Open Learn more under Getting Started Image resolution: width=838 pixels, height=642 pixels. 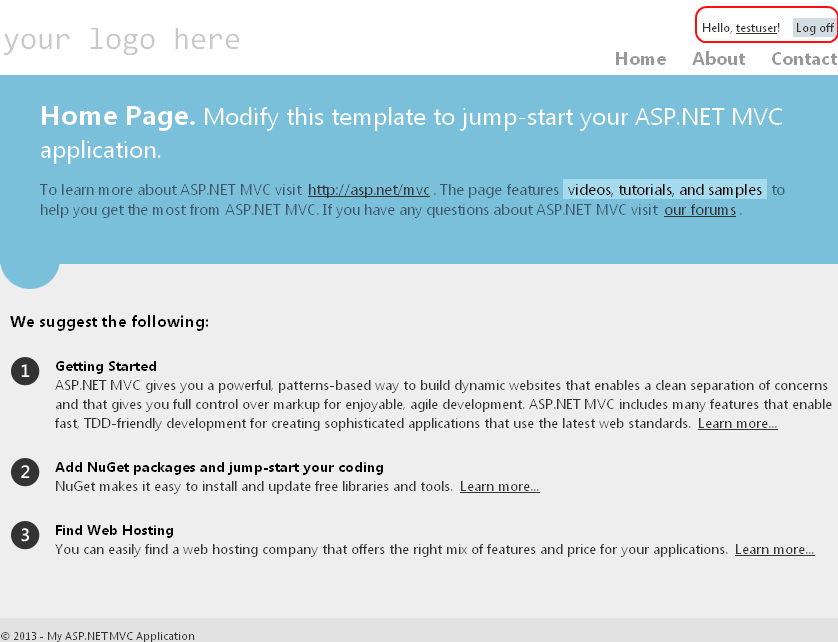click(737, 424)
